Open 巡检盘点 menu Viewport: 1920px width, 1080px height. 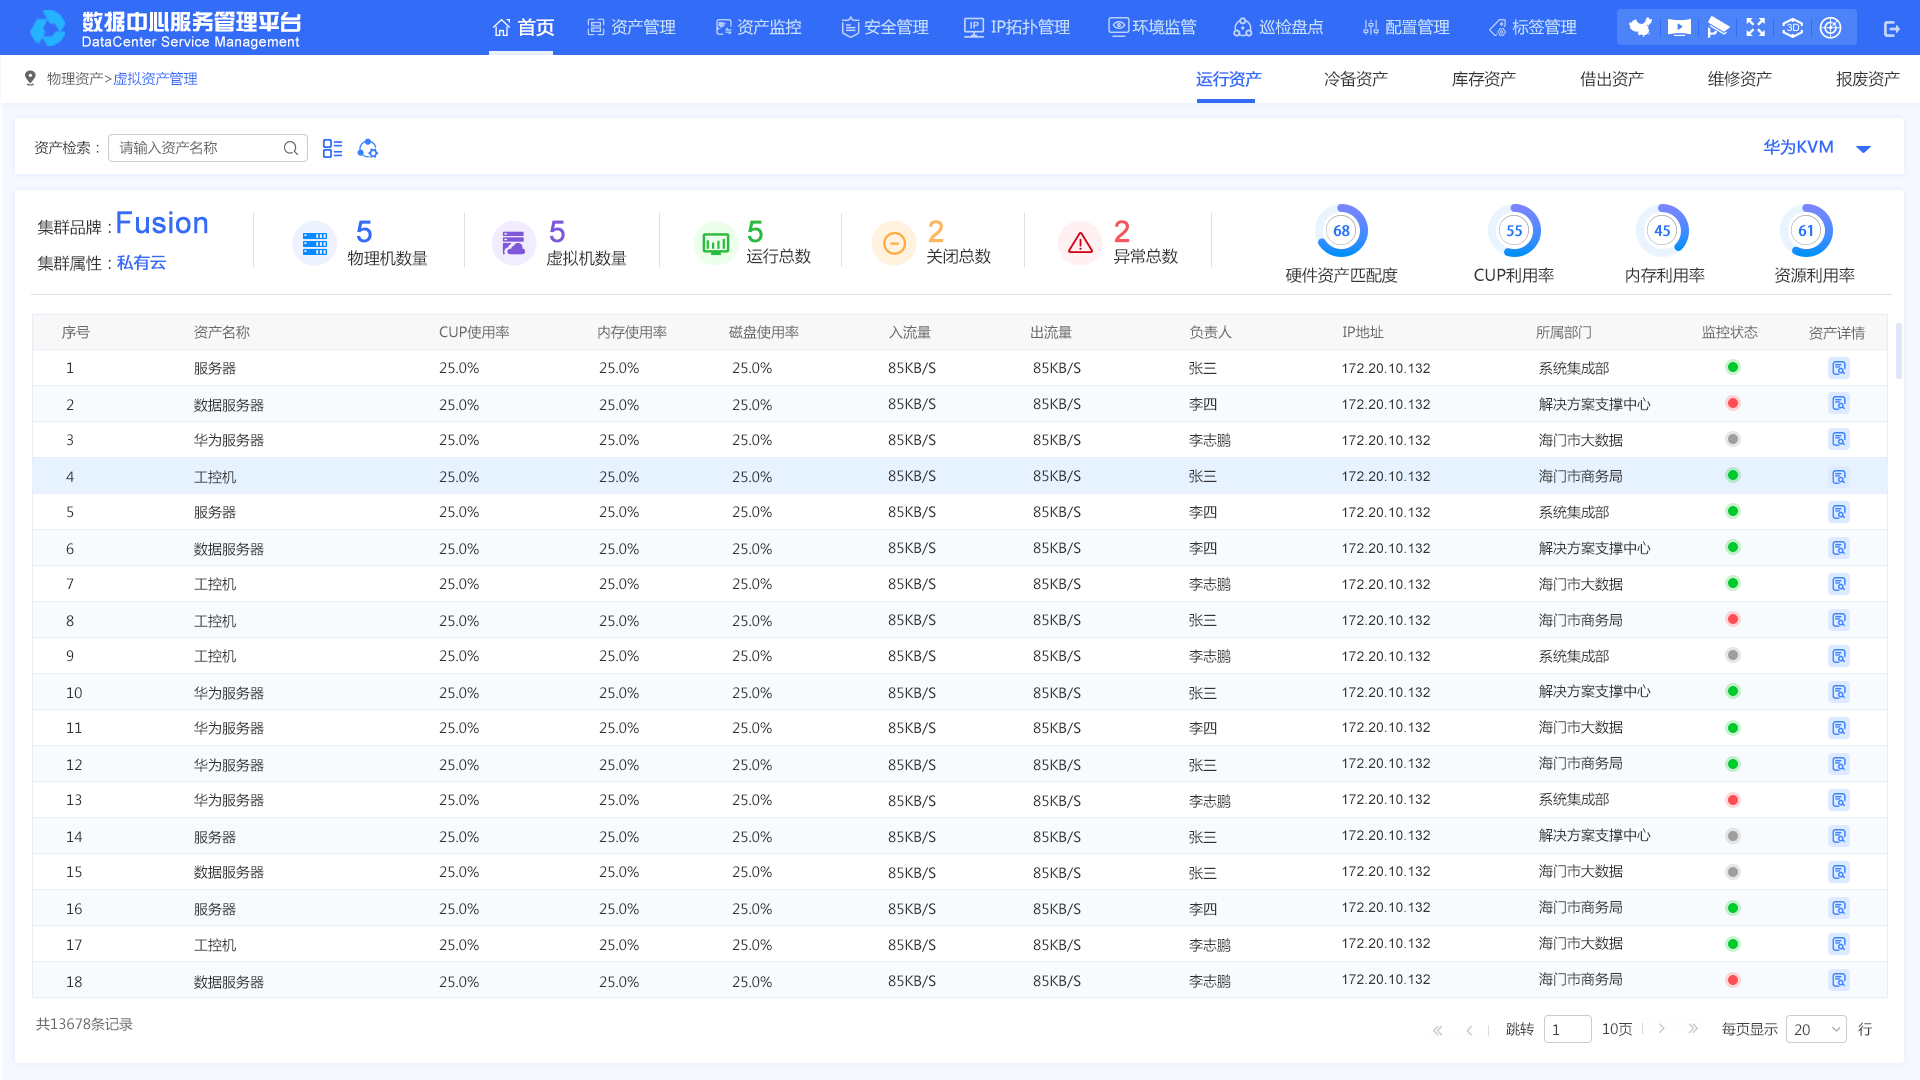click(x=1278, y=27)
